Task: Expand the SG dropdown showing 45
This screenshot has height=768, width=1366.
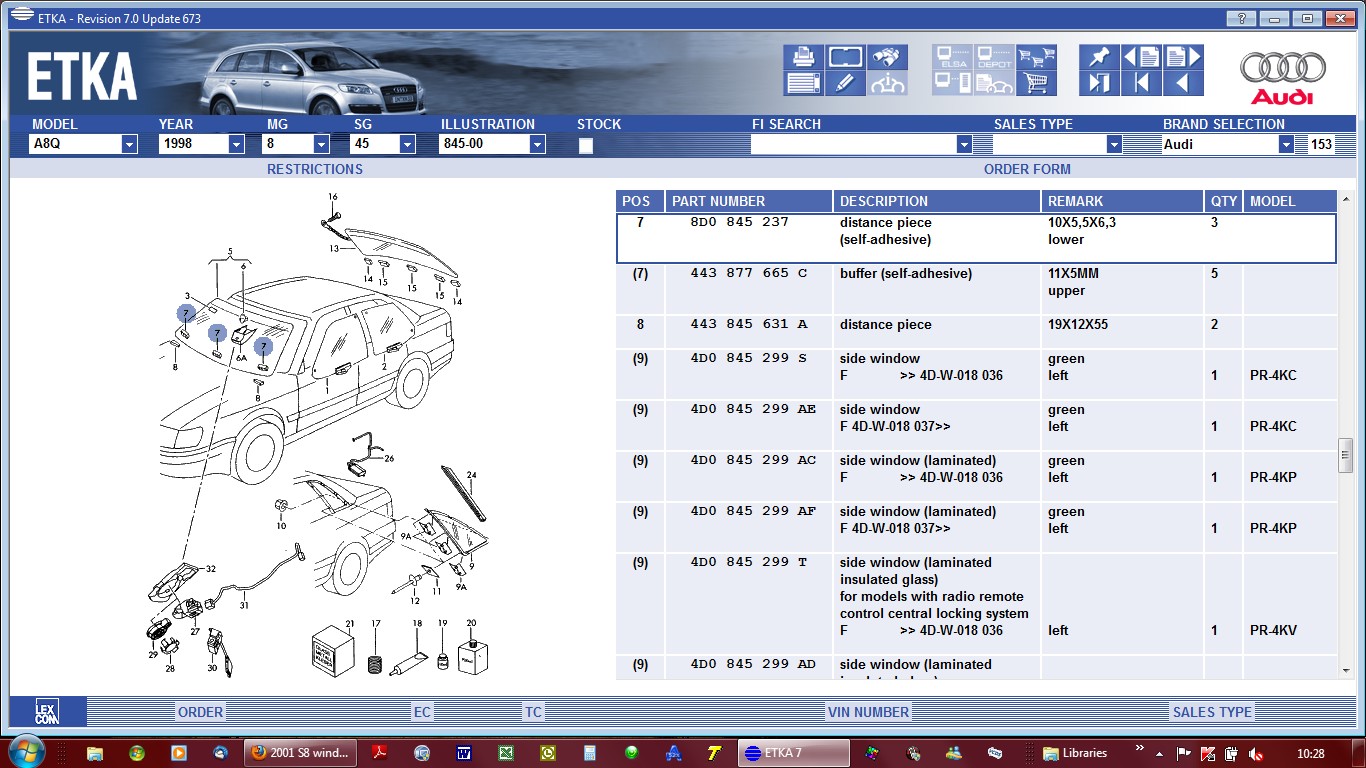Action: pos(408,144)
